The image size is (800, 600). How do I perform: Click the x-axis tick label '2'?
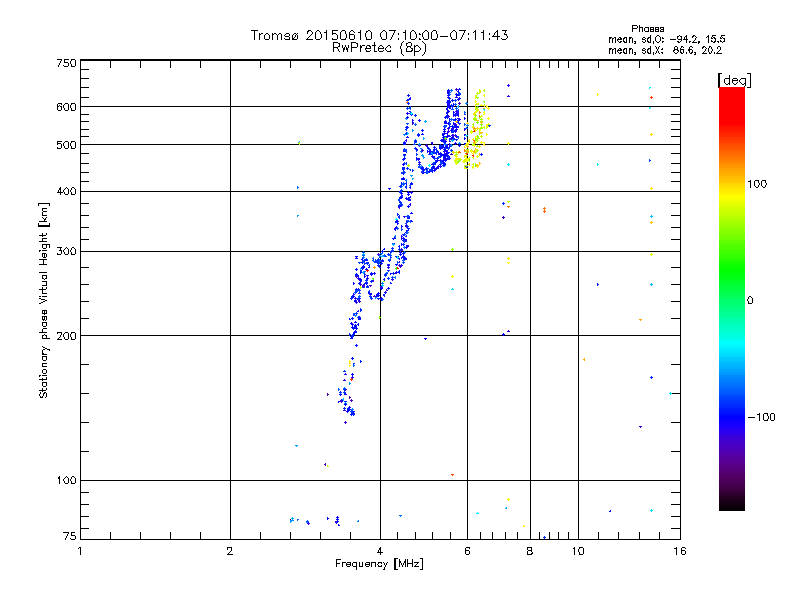230,551
